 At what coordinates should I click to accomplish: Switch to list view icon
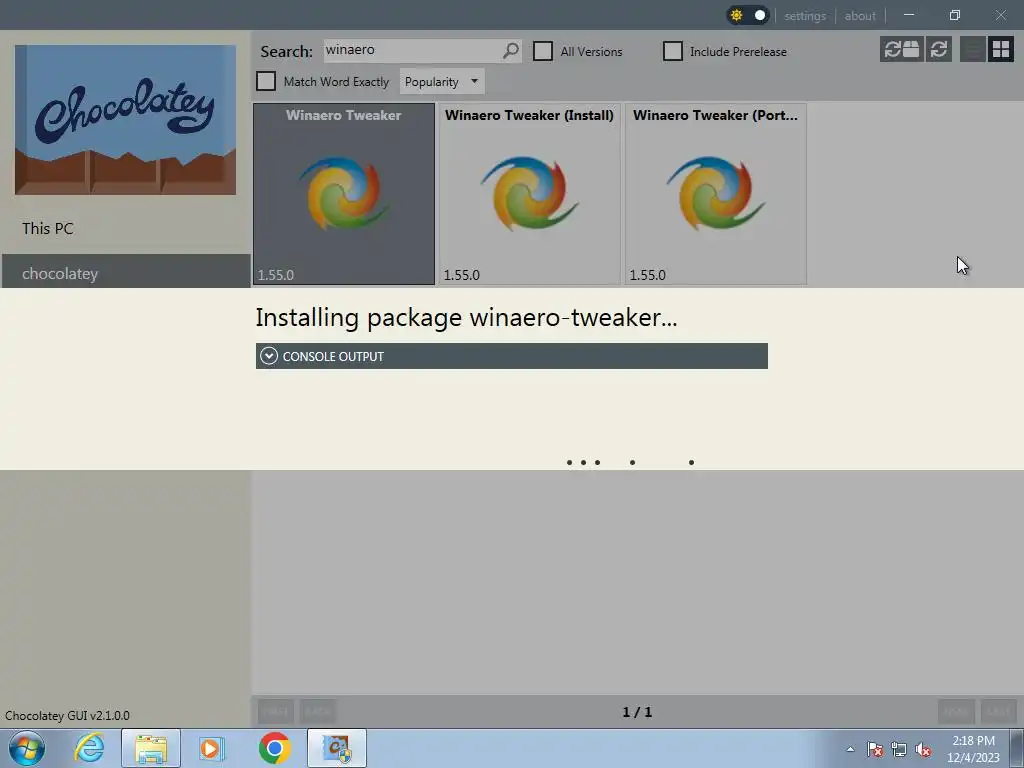coord(972,49)
